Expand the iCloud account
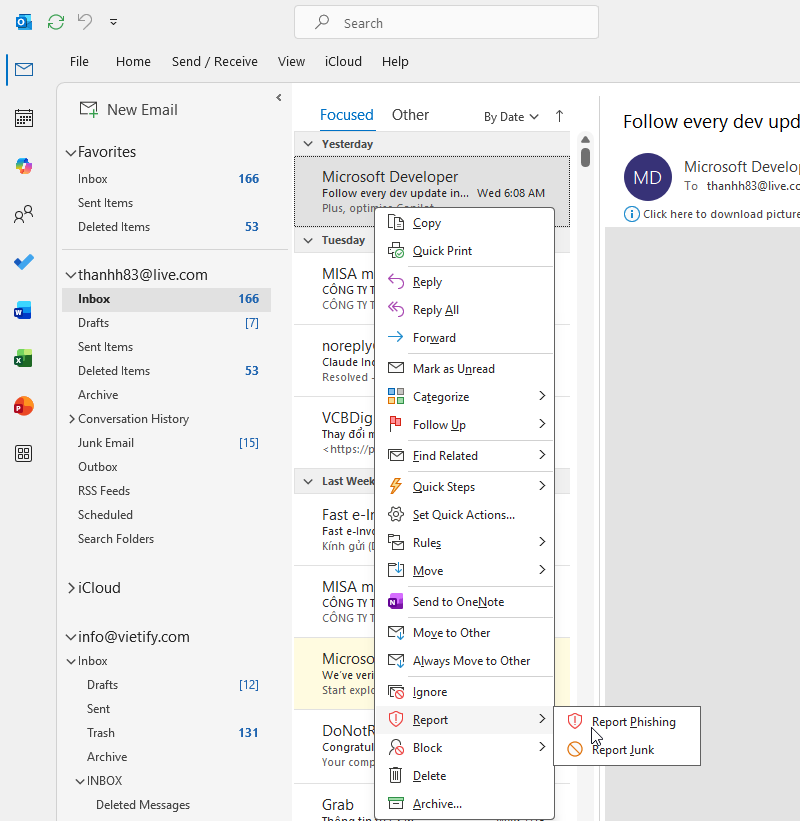 pyautogui.click(x=71, y=588)
